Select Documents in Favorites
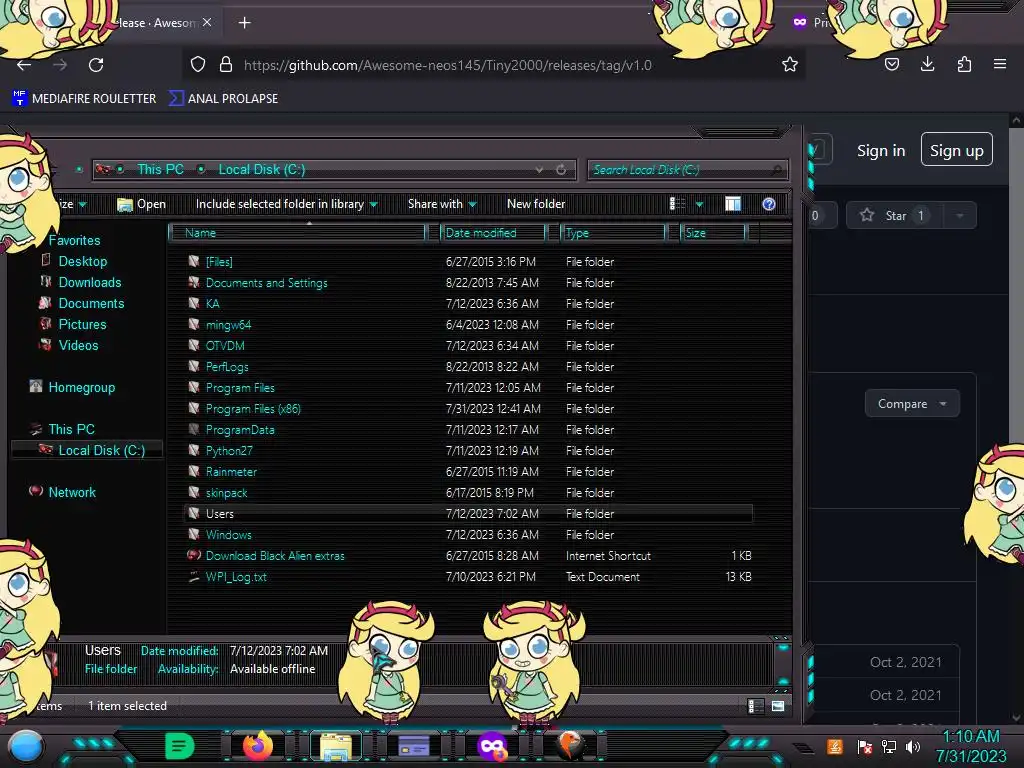The image size is (1024, 768). coord(91,303)
